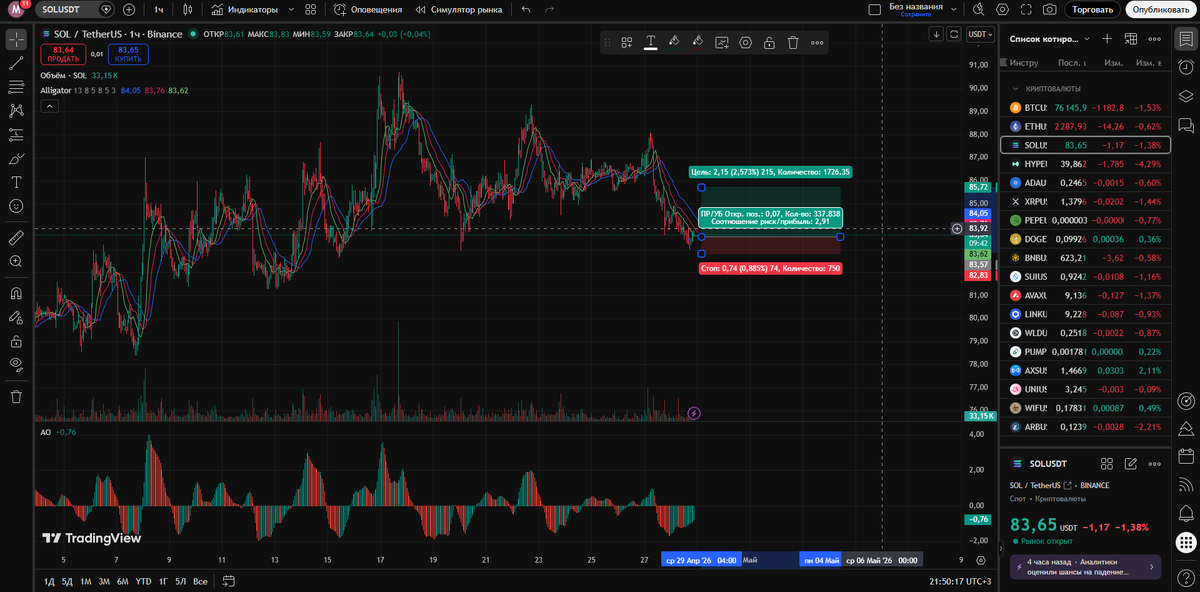Screen dimensions: 1200x592
Task: Click the compare or add symbol plus
Action: pyautogui.click(x=131, y=10)
